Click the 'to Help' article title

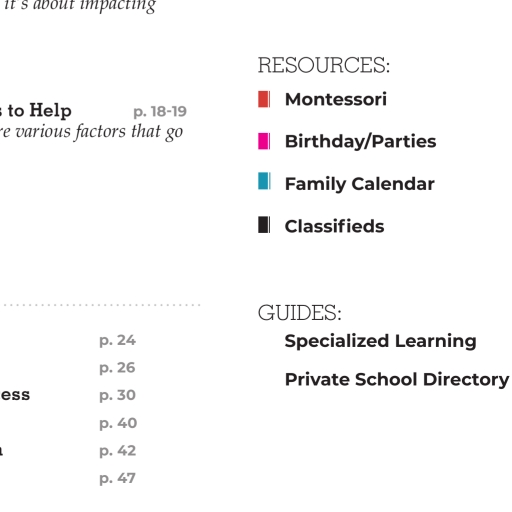39,110
